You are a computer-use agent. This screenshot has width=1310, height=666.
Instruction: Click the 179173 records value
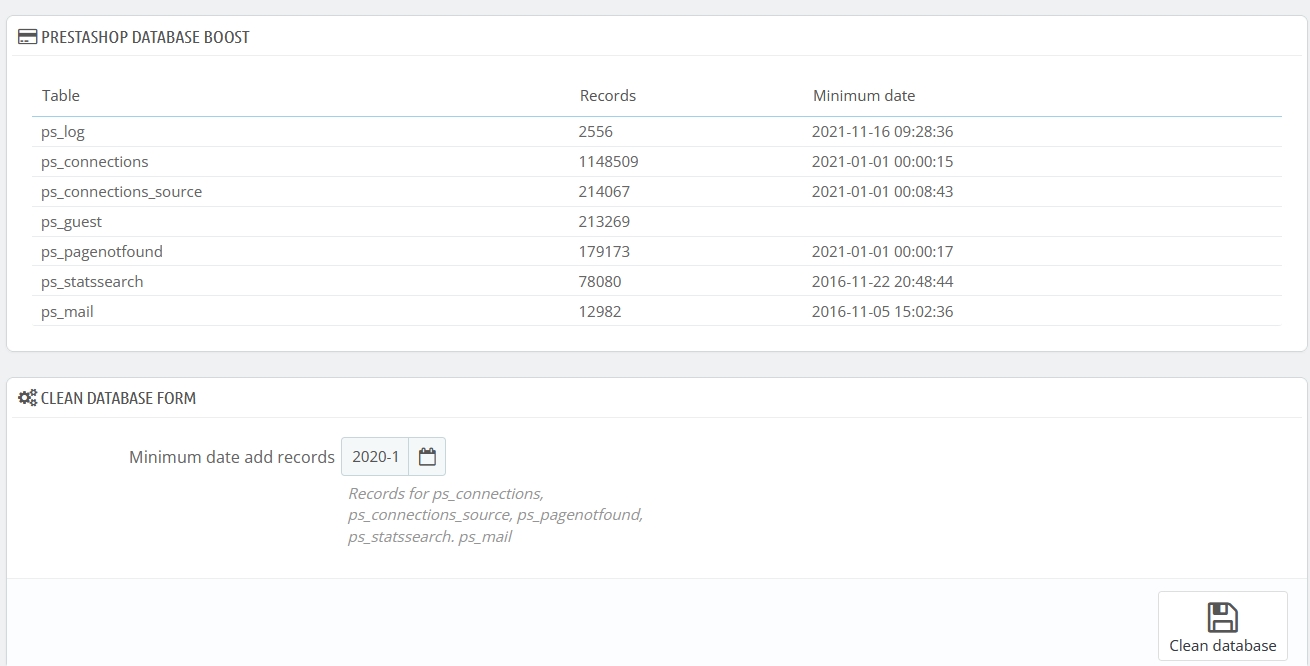pos(605,252)
